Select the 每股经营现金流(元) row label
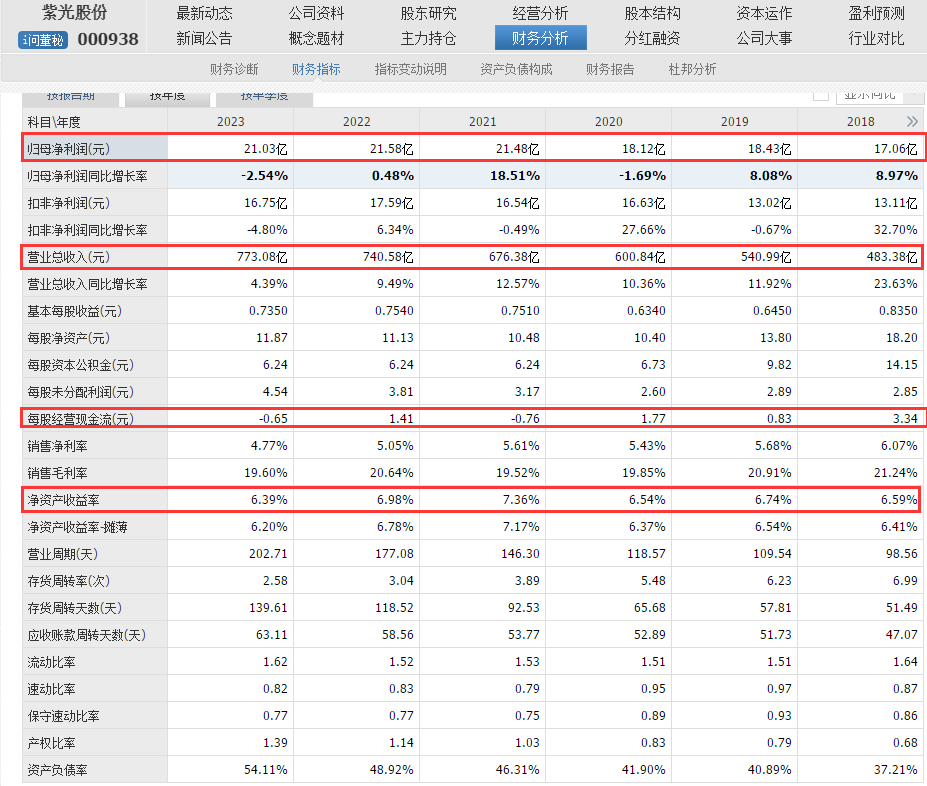927x786 pixels. click(80, 419)
